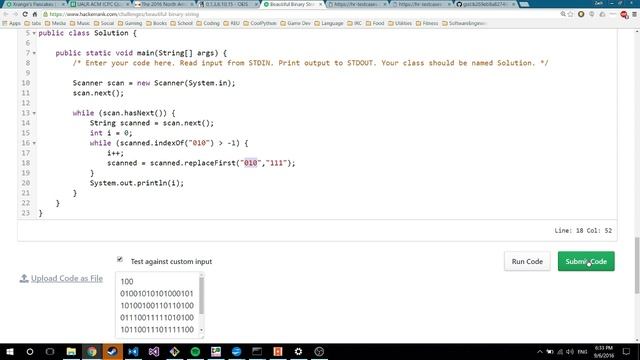Screen dimensions: 640x360
Task: Open Visual Studio Code from taskbar
Action: [x=133, y=351]
